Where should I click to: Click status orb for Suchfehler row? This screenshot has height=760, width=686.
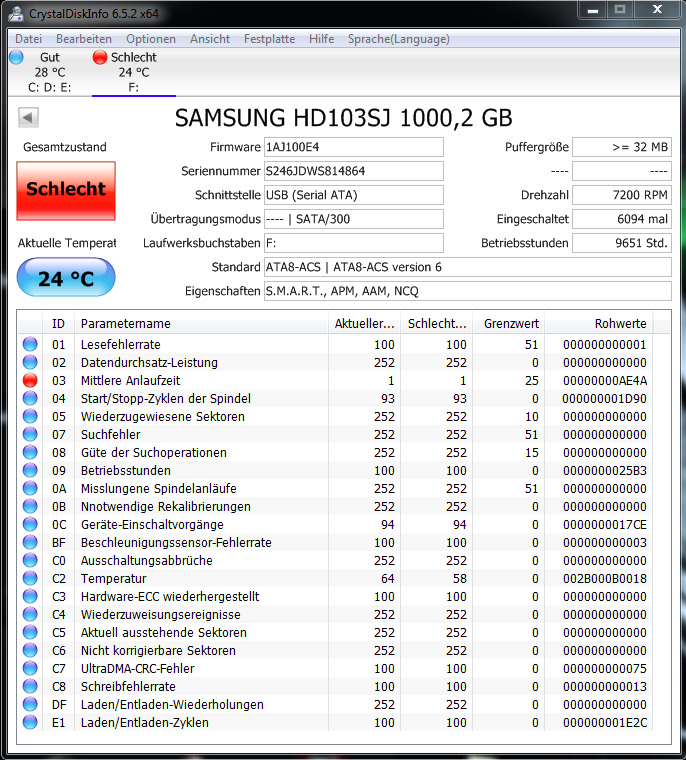click(x=30, y=434)
